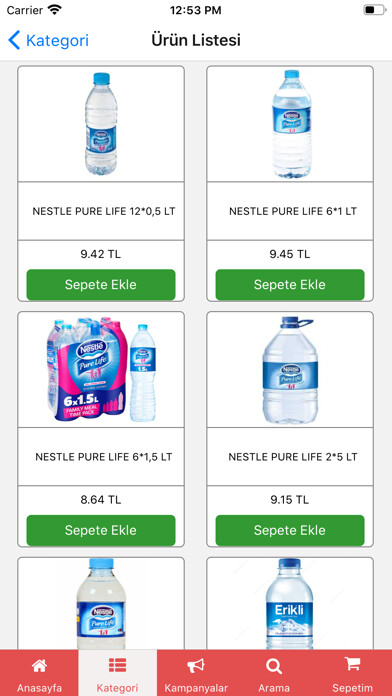
Task: Tap the Wi-Fi icon in status bar
Action: pos(55,10)
